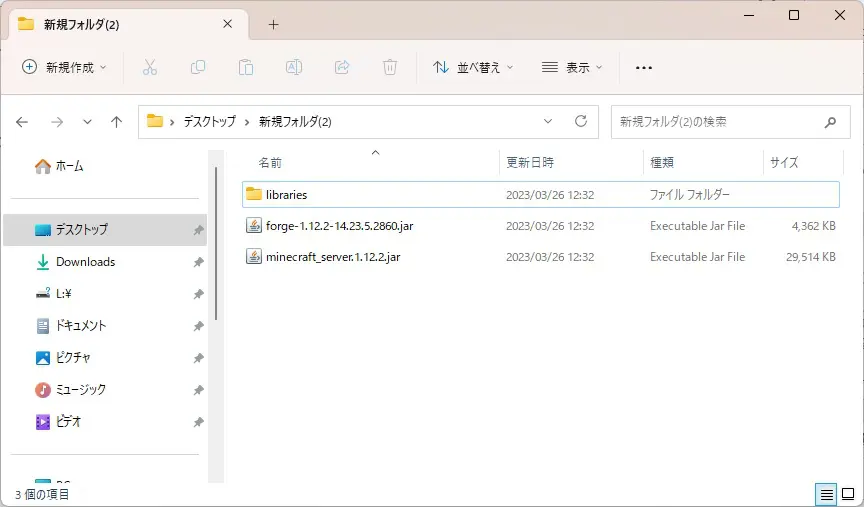Click the Copy icon in toolbar
The image size is (864, 507).
(198, 67)
